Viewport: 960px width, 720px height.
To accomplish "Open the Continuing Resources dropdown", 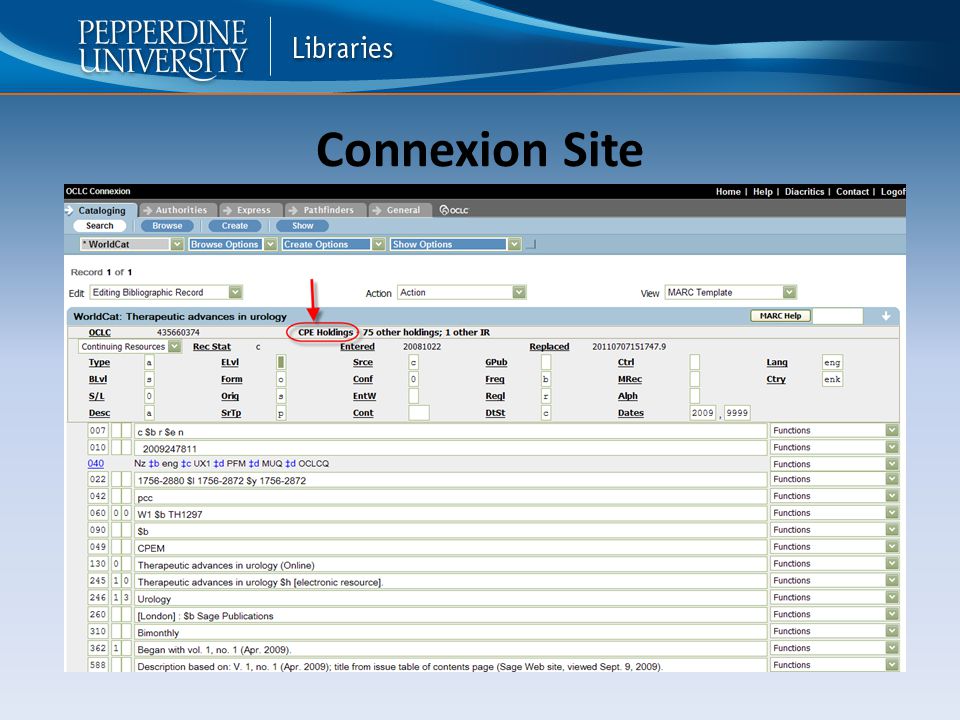I will [130, 347].
